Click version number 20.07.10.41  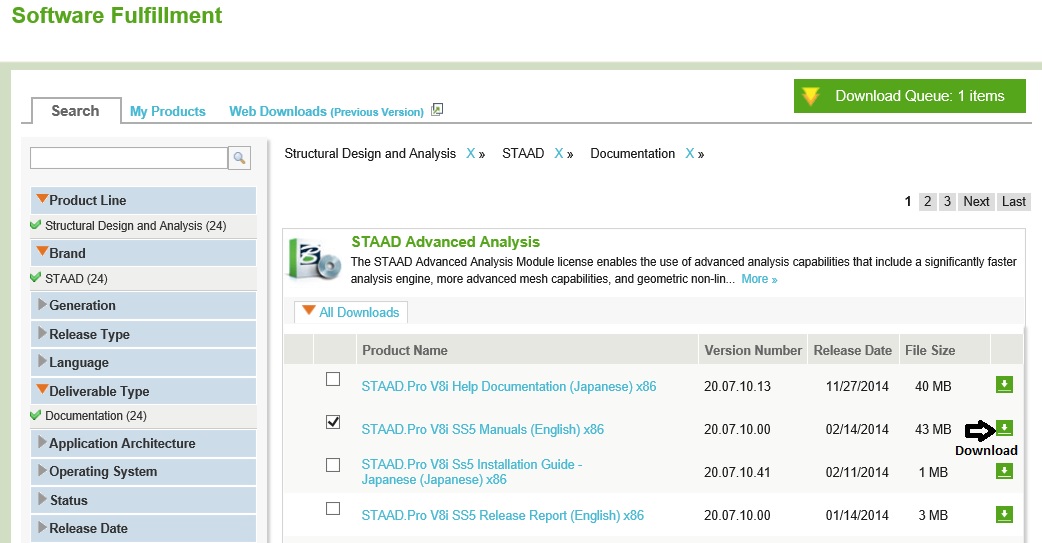coord(738,473)
